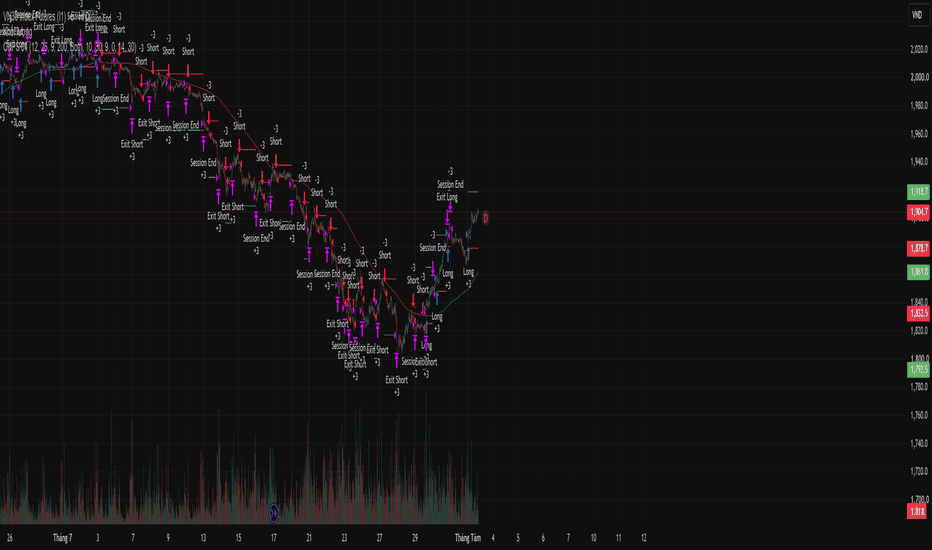Click the green 1,792.5 price label
This screenshot has height=550, width=932.
point(918,370)
